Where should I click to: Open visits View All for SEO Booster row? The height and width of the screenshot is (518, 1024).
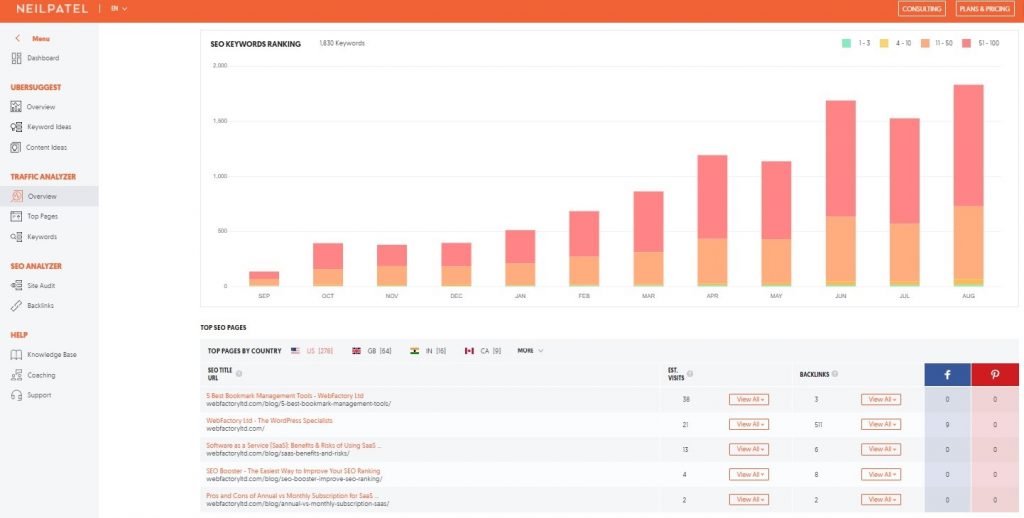tap(748, 474)
